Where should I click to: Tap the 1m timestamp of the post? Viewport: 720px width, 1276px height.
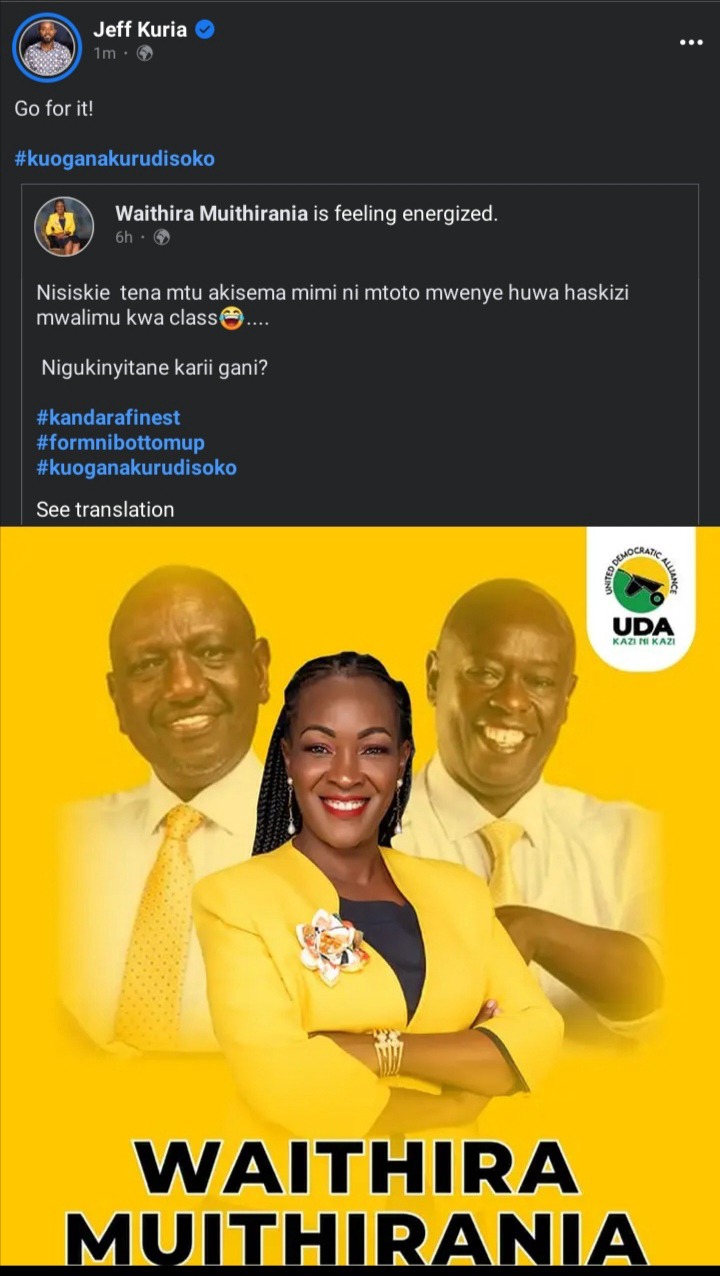pos(104,53)
